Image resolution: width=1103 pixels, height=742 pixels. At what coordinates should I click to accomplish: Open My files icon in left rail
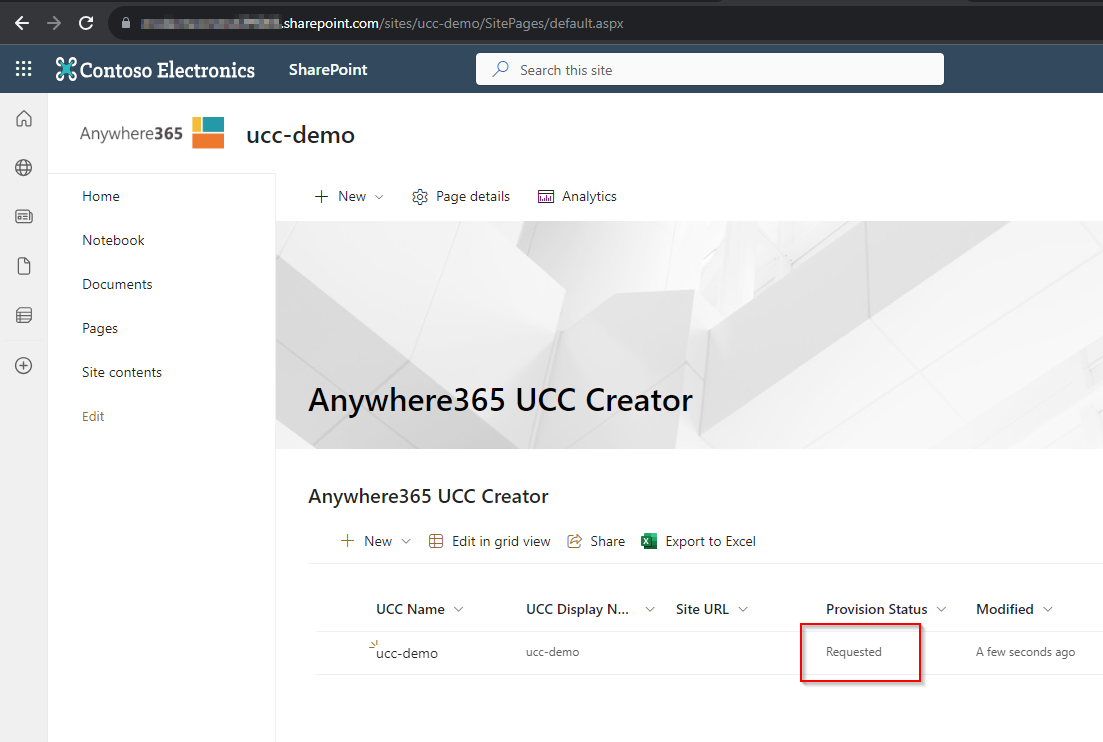[x=24, y=266]
